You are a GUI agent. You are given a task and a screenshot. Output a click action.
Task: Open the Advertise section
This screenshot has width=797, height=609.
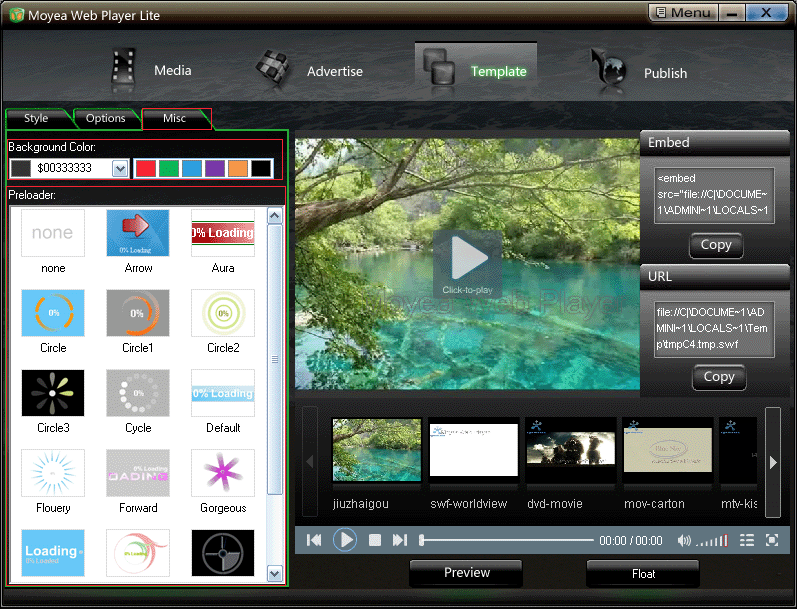pos(309,71)
